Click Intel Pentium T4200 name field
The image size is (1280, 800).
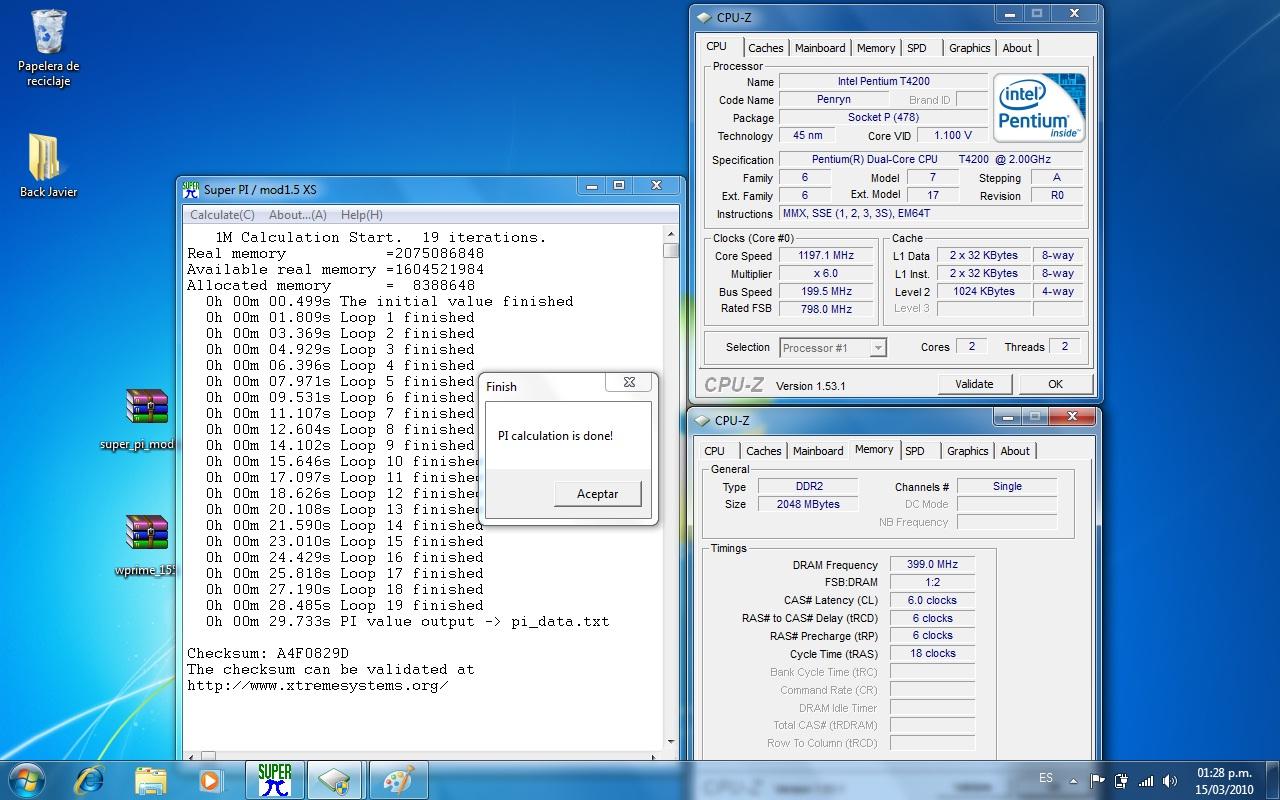point(883,81)
